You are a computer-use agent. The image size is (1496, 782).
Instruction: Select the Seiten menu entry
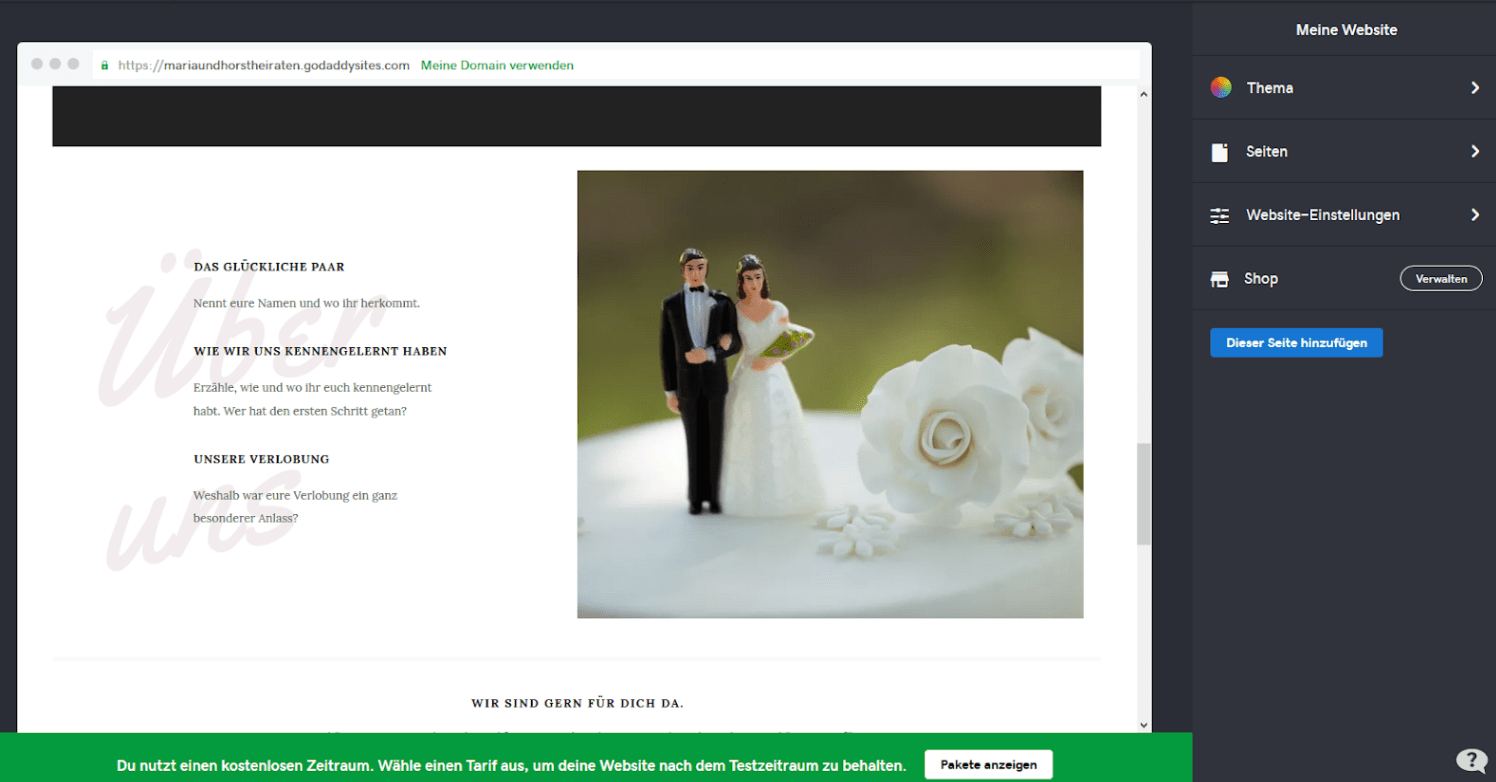tap(1266, 152)
